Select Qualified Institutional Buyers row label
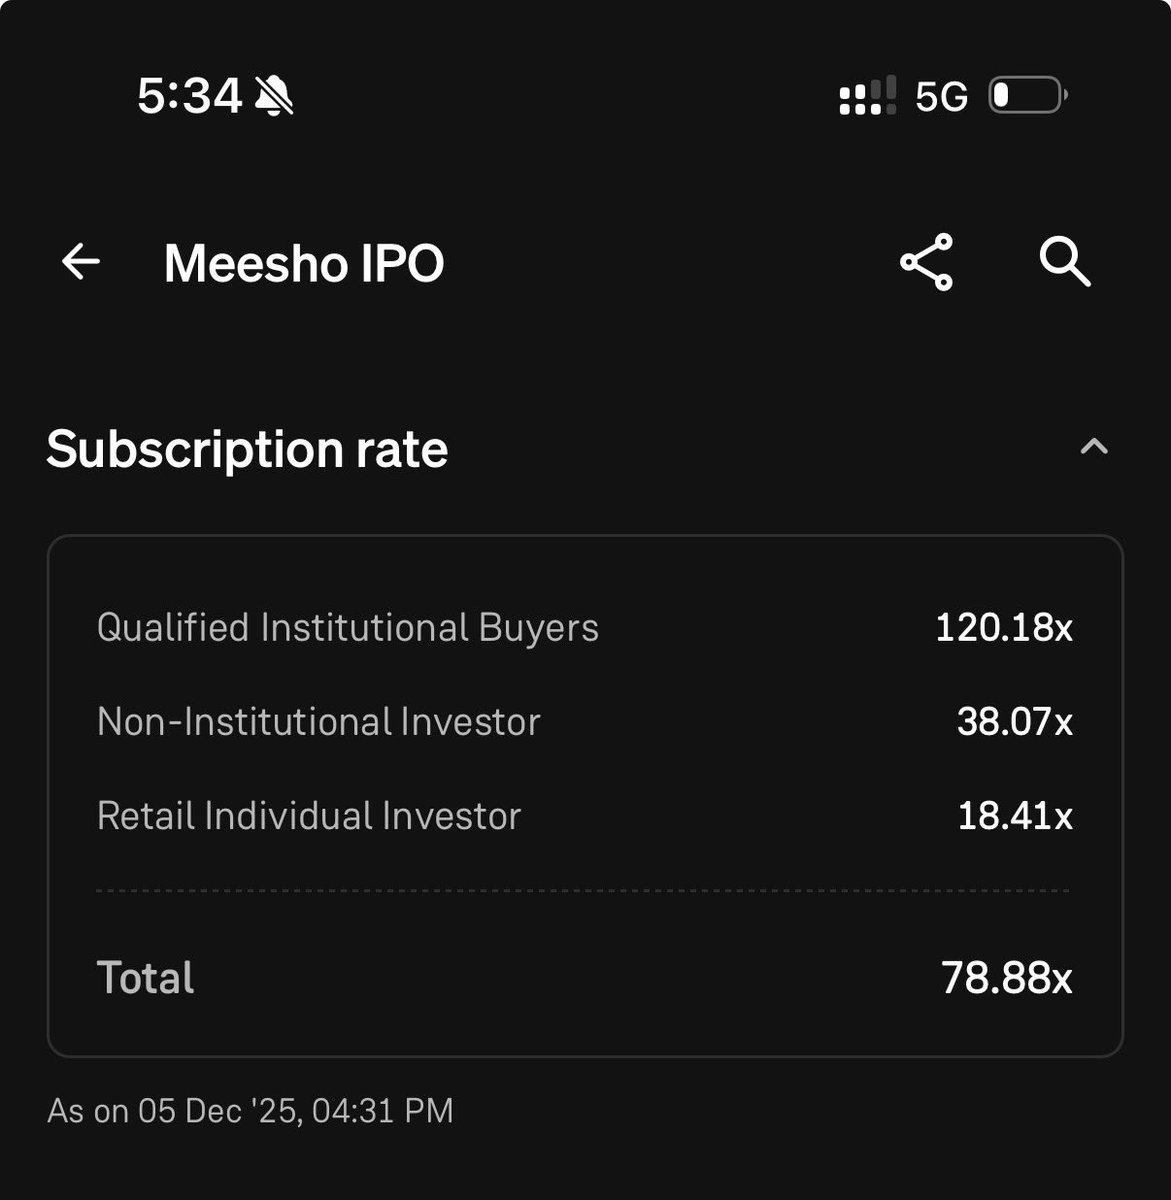This screenshot has width=1171, height=1200. click(x=348, y=628)
